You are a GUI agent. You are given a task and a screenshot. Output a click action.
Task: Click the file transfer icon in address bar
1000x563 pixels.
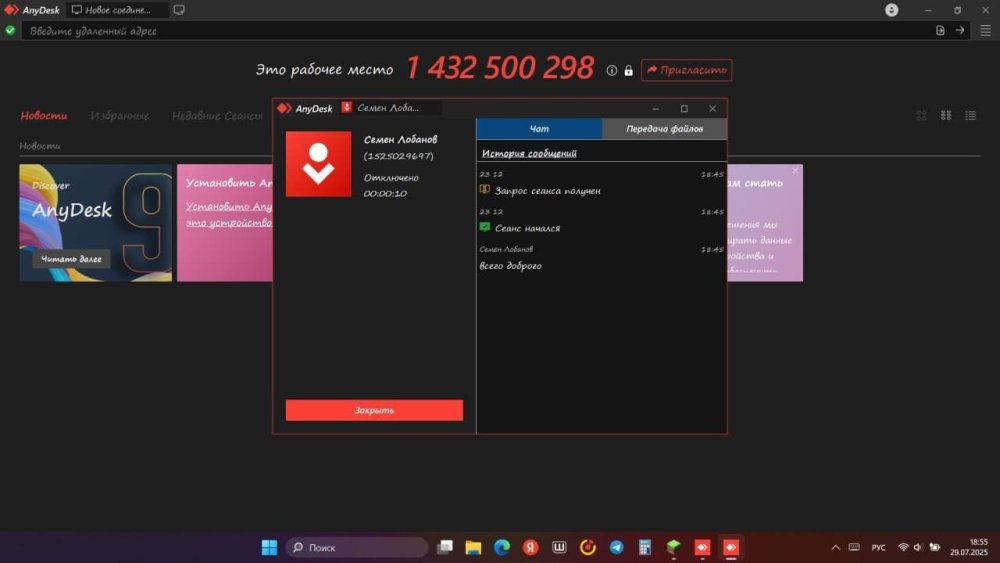[x=940, y=30]
